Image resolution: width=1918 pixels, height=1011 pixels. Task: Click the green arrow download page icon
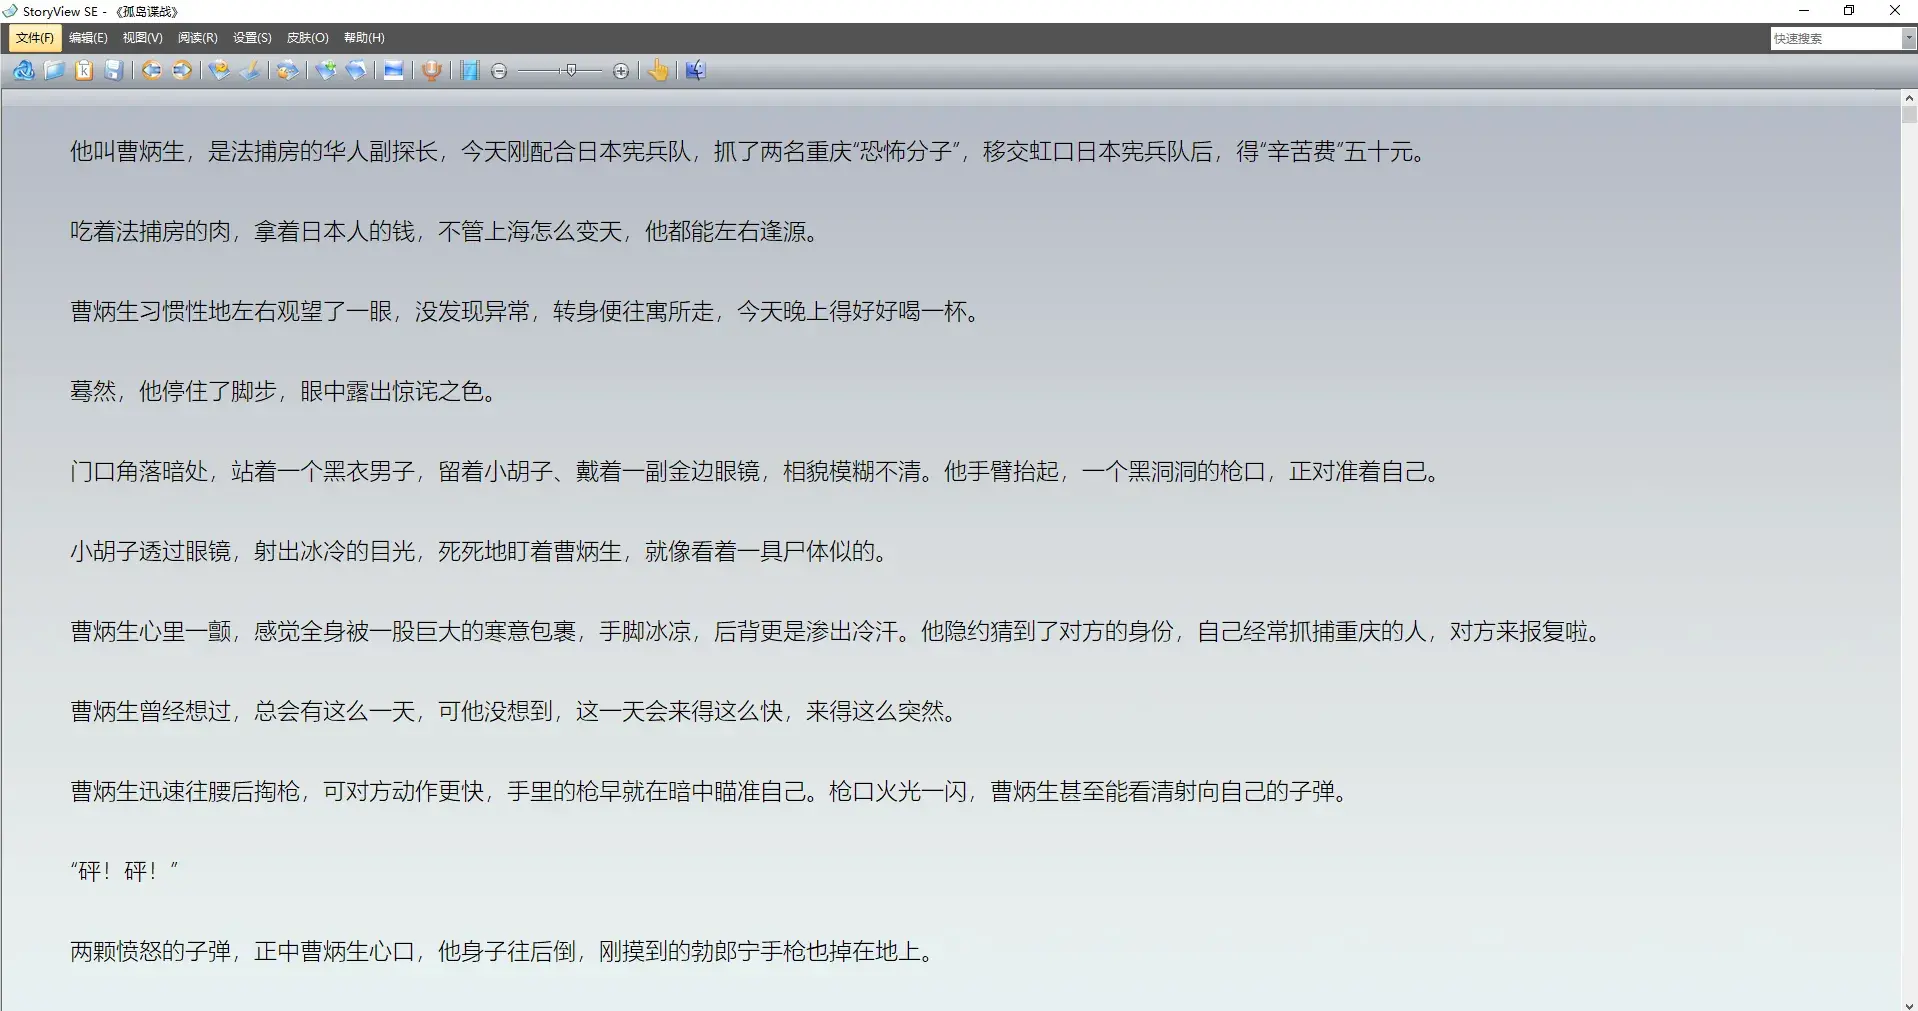click(x=326, y=70)
